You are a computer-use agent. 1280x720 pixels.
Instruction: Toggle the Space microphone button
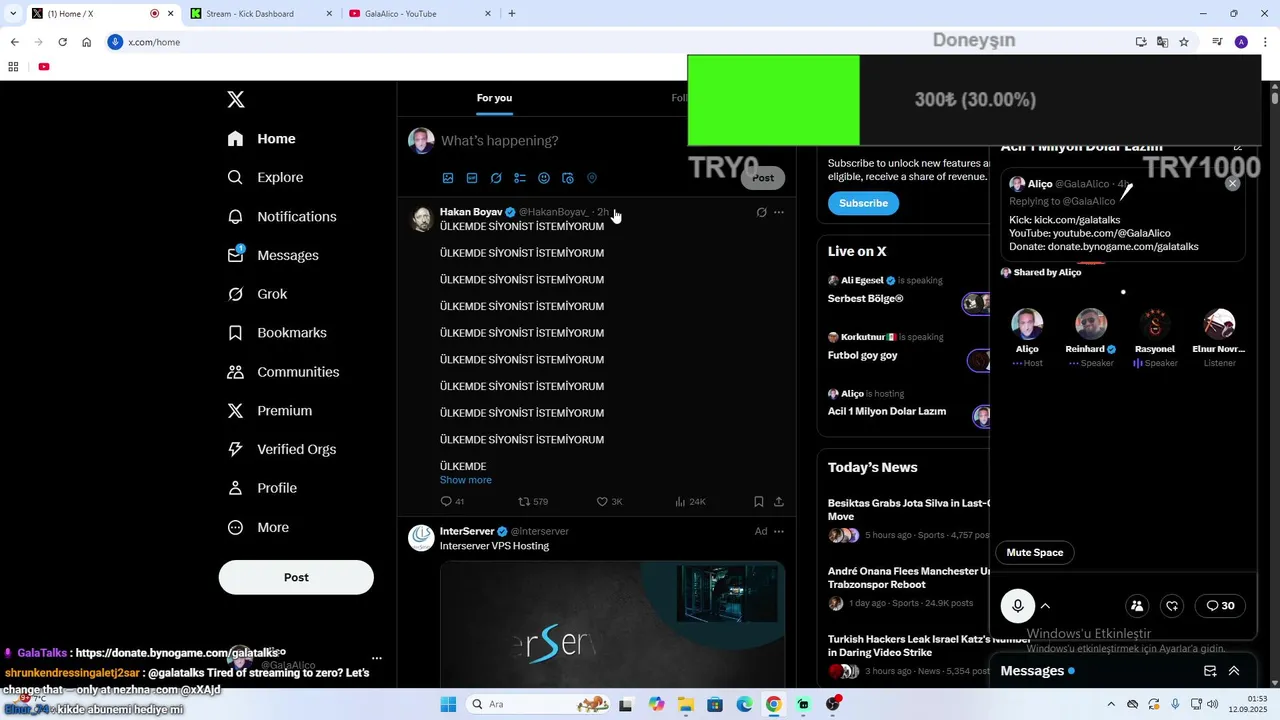(x=1018, y=605)
